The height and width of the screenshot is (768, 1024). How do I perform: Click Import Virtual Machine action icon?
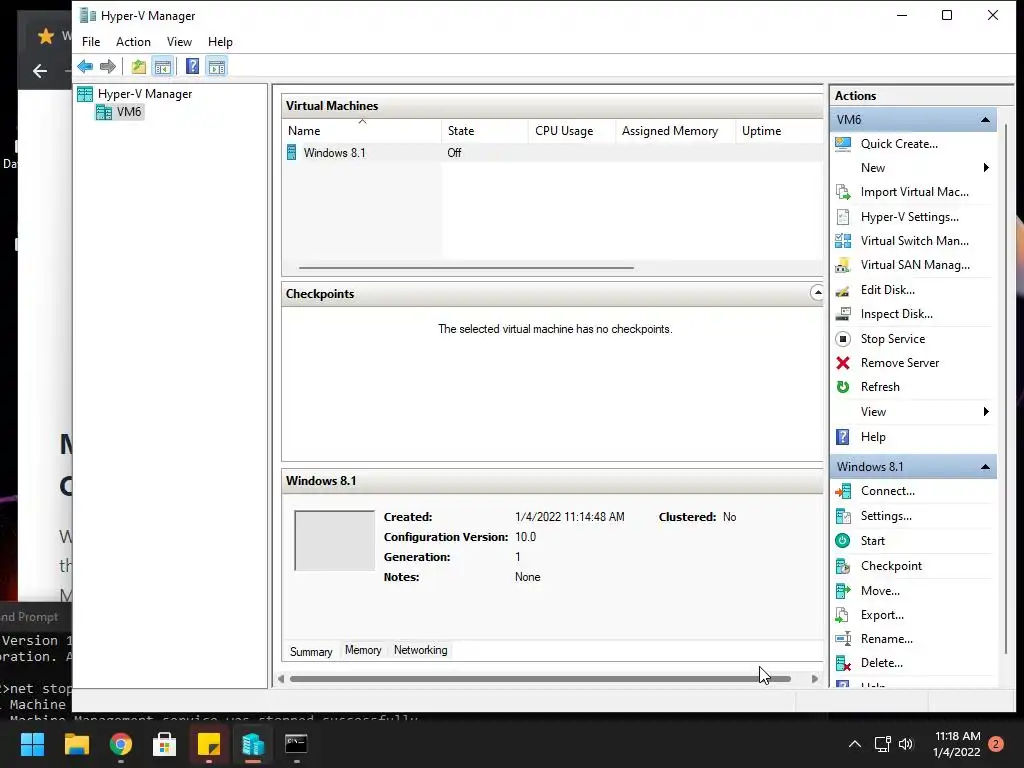(843, 192)
